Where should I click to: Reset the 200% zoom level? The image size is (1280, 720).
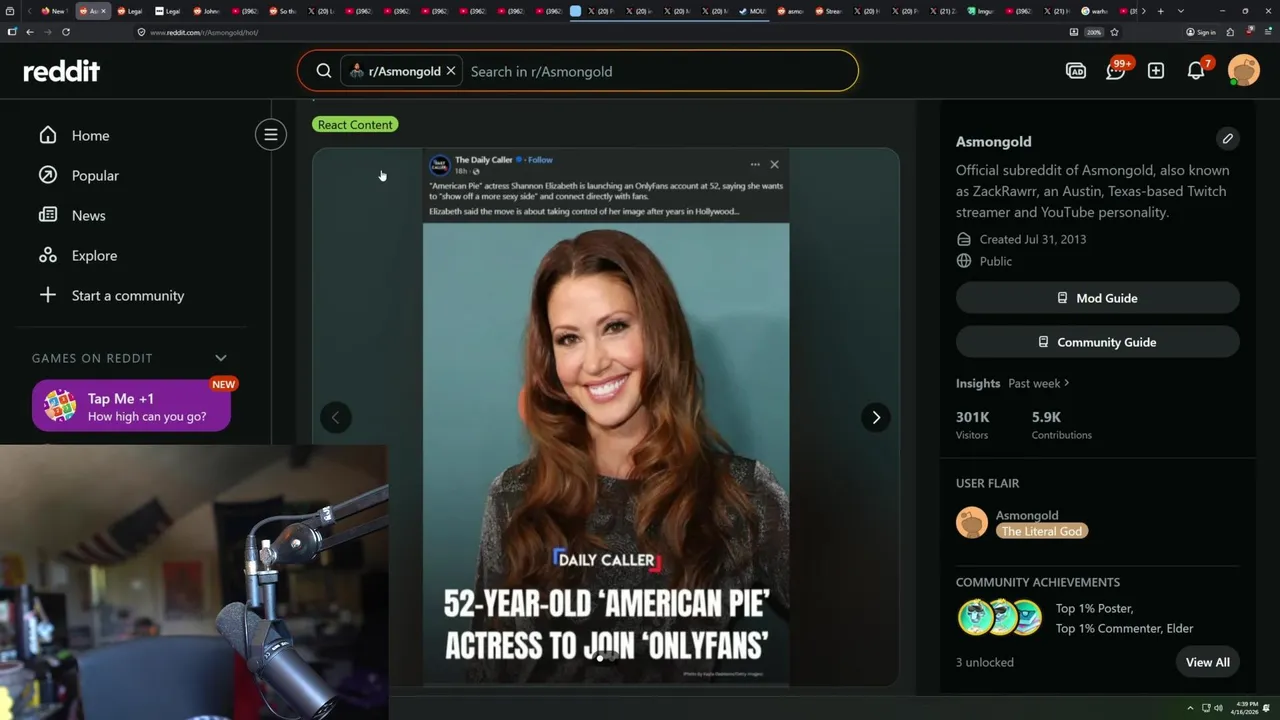coord(1094,32)
